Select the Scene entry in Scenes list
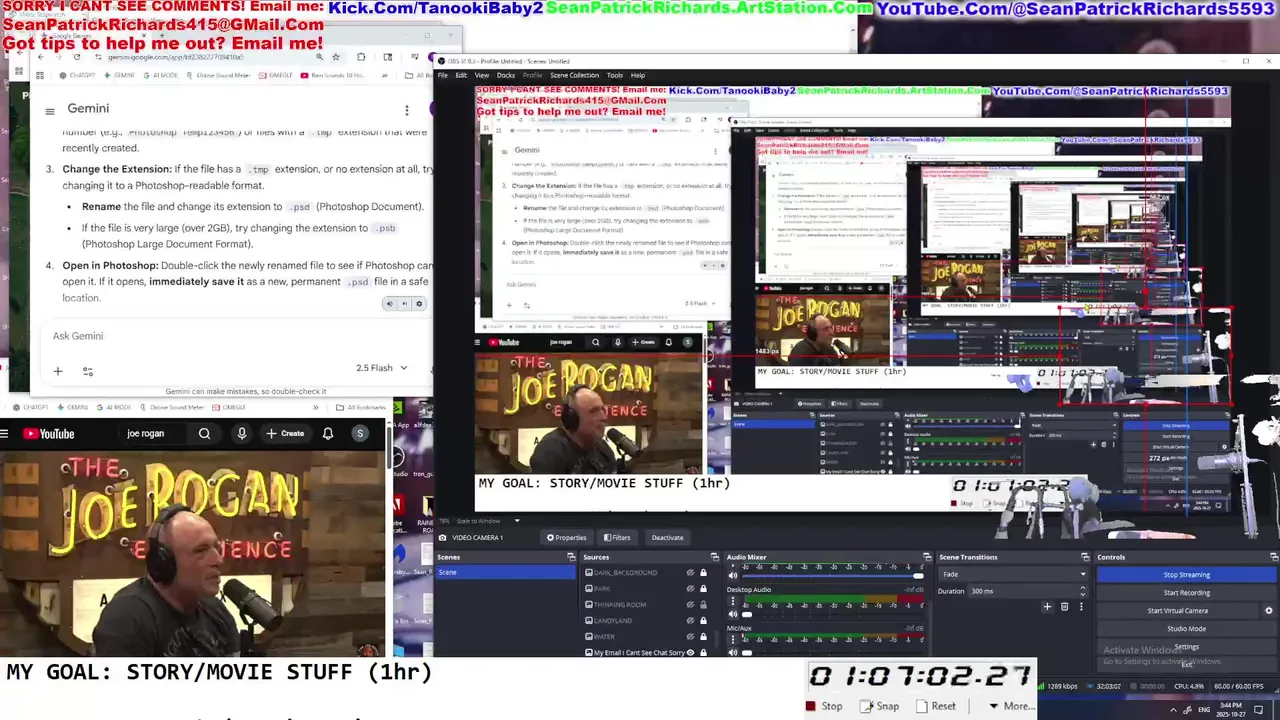This screenshot has height=720, width=1280. 505,572
